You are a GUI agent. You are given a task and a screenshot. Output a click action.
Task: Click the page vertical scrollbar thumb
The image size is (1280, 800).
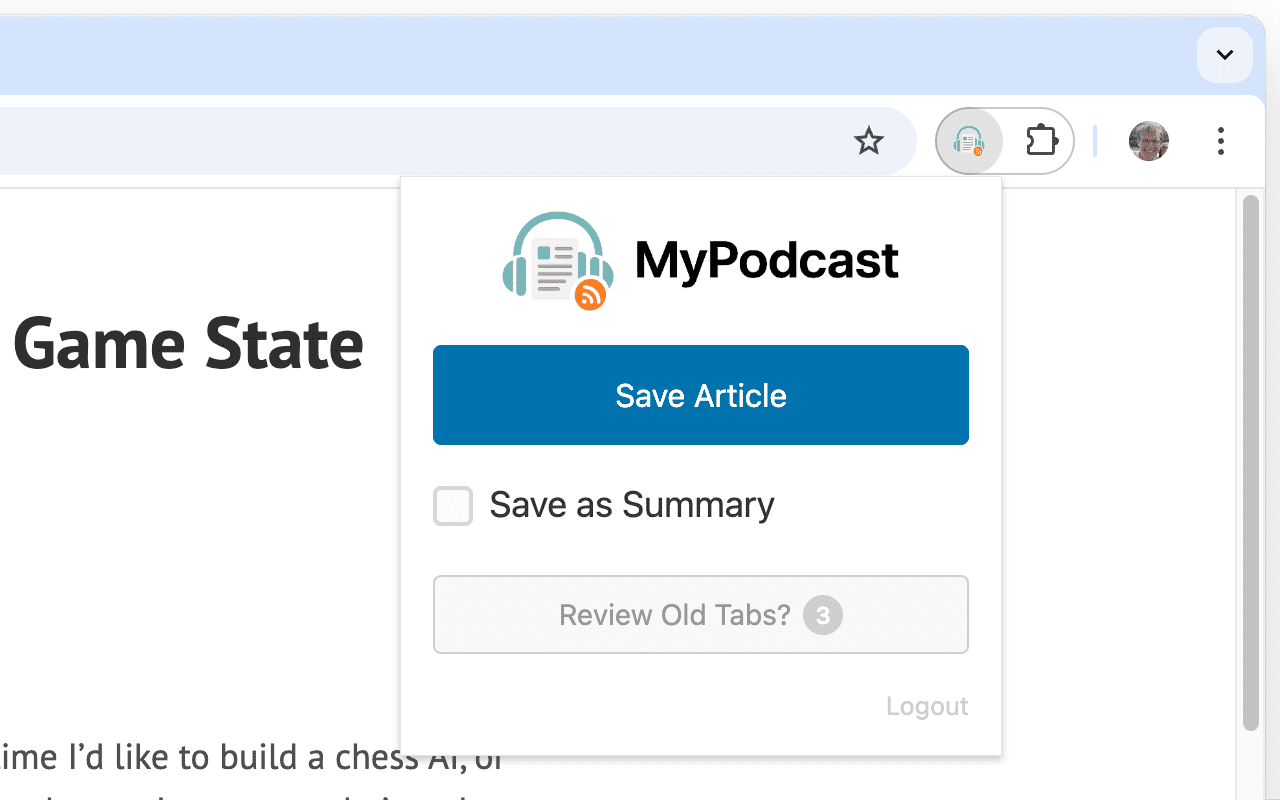(x=1250, y=460)
